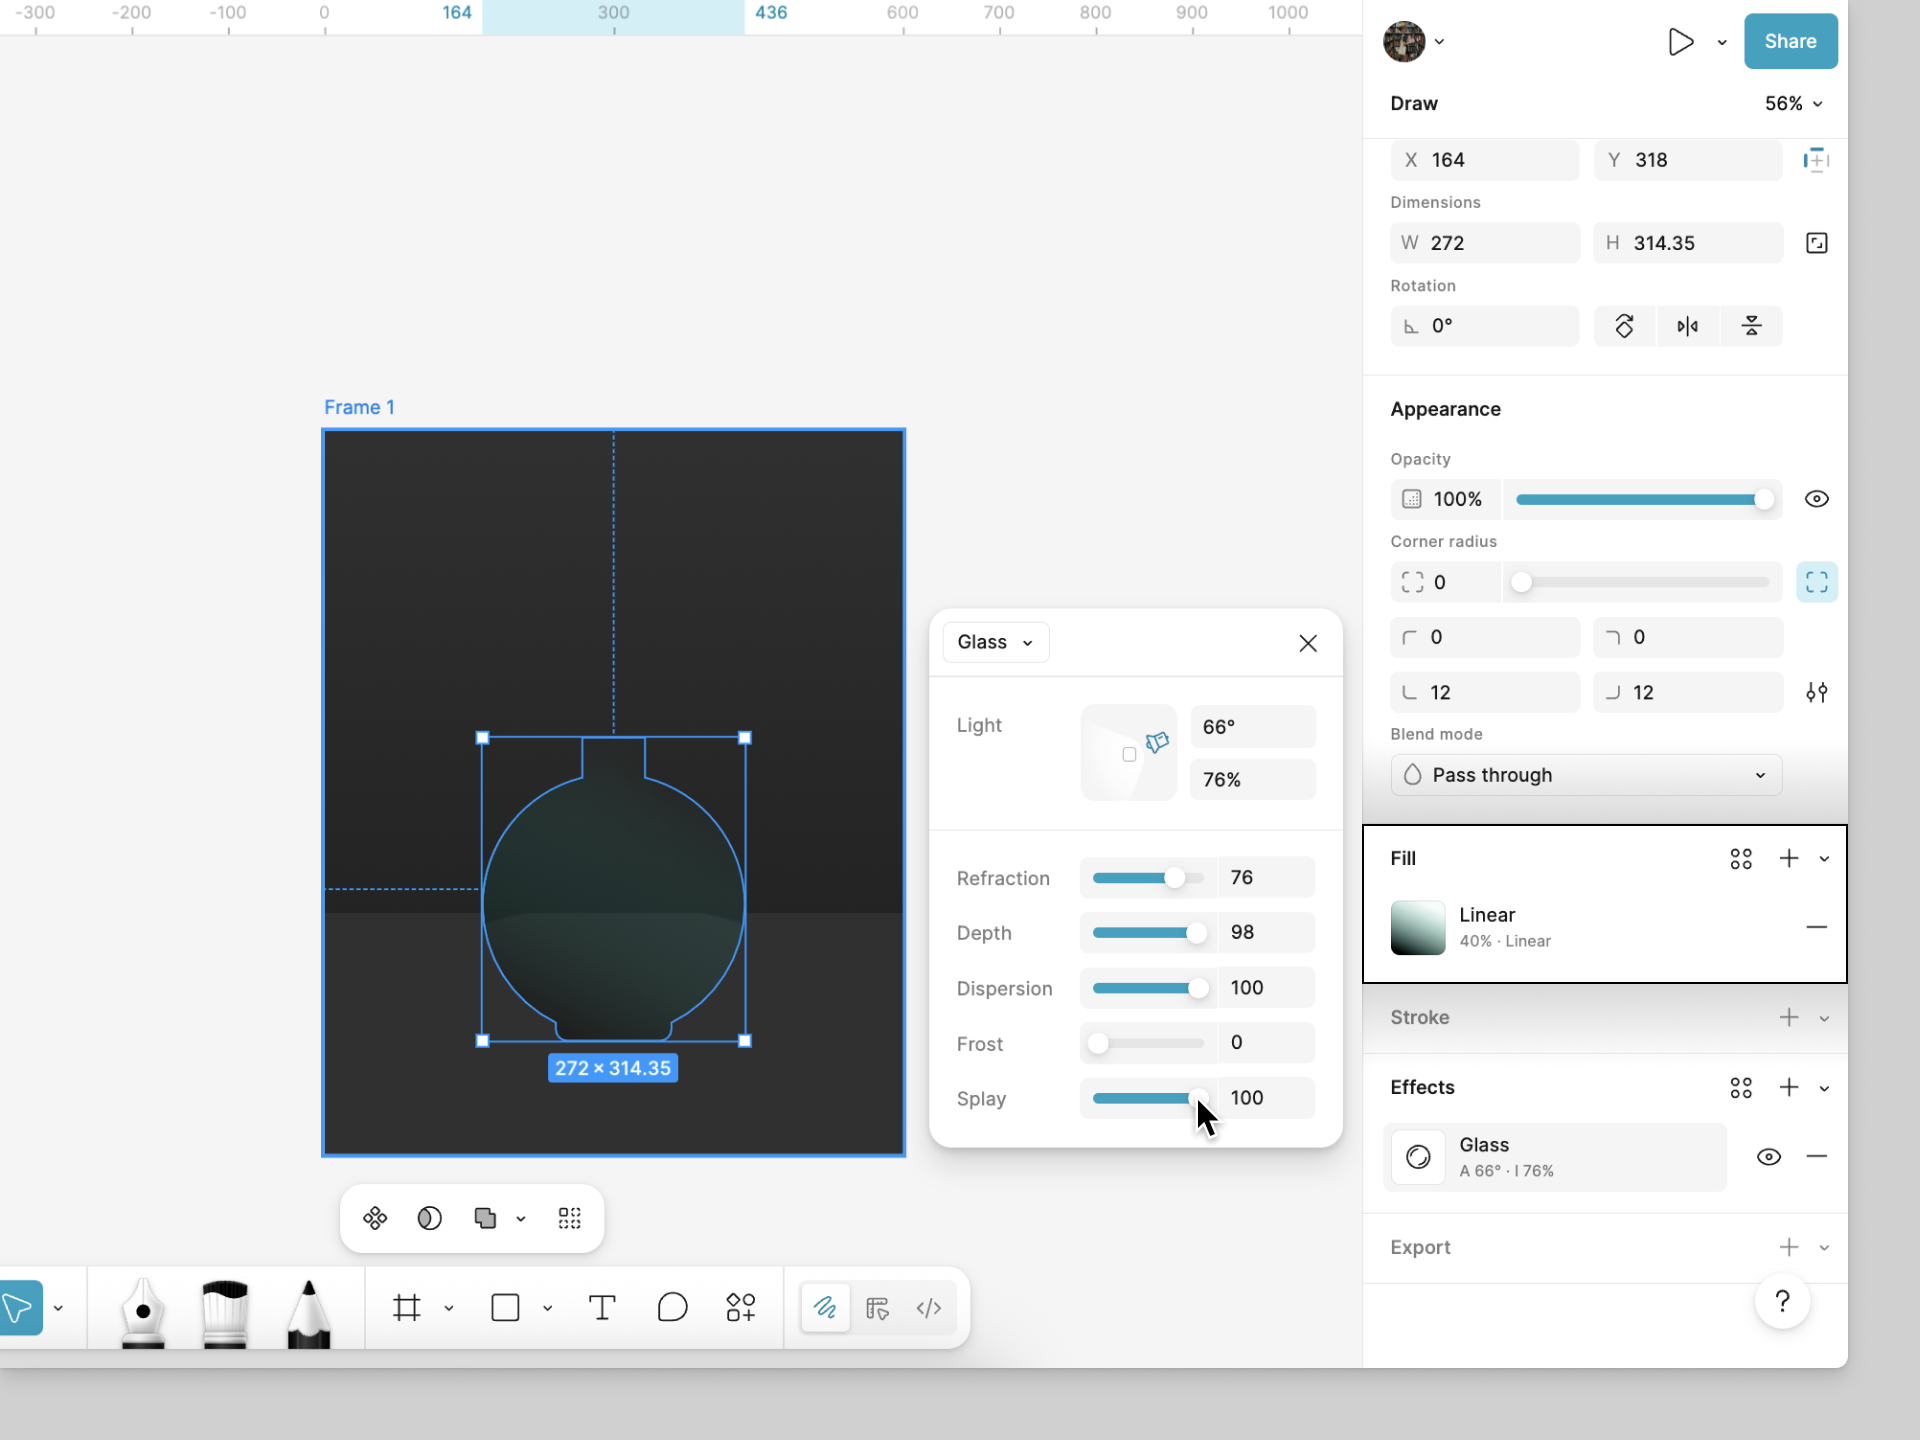1920x1440 pixels.
Task: Click the Refraction value field
Action: (x=1265, y=878)
